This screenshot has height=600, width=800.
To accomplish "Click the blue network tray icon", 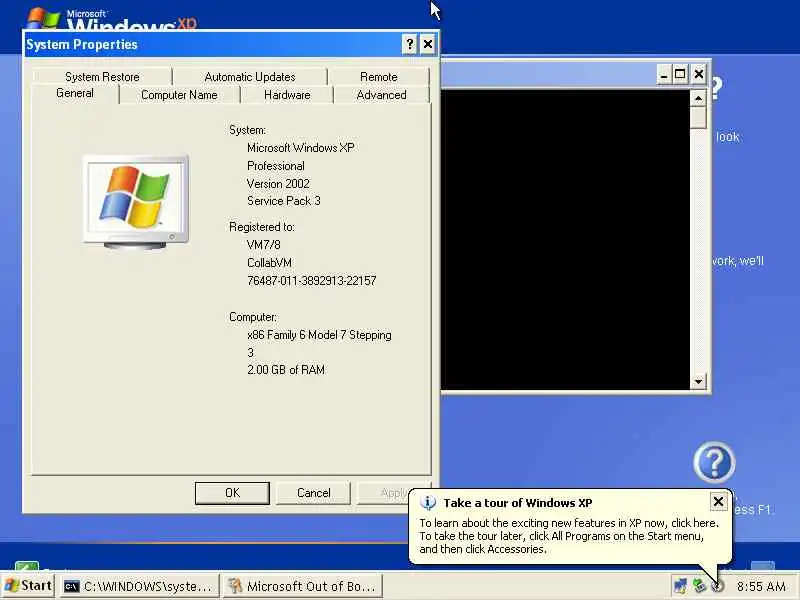I will click(x=680, y=586).
